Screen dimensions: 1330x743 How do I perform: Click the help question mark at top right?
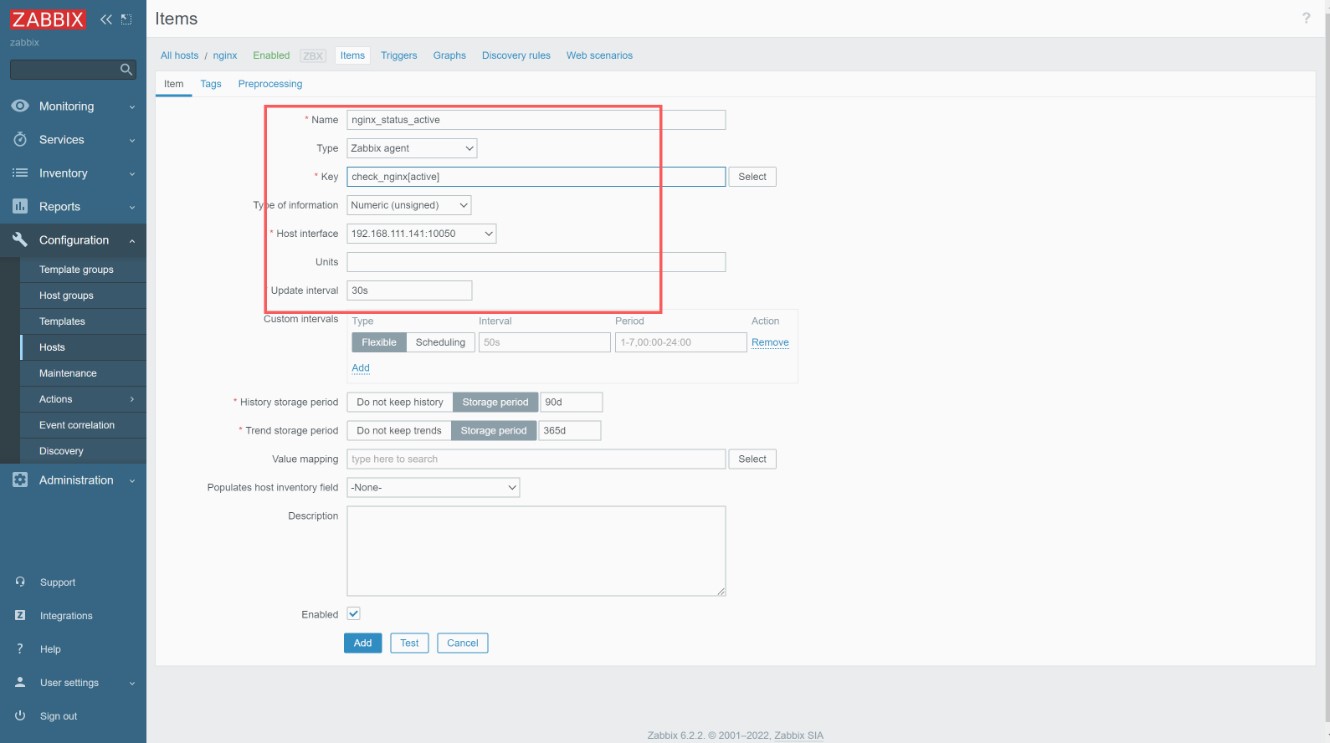(x=1306, y=19)
